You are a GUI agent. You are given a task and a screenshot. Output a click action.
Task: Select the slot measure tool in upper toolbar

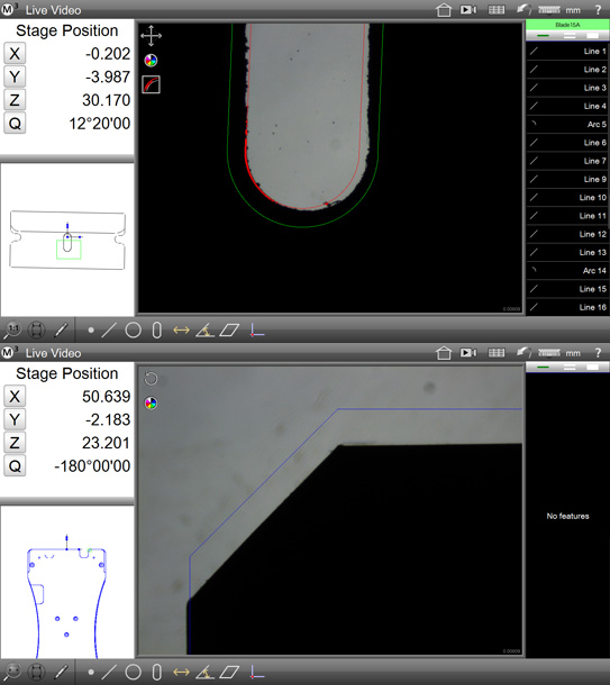(x=157, y=330)
